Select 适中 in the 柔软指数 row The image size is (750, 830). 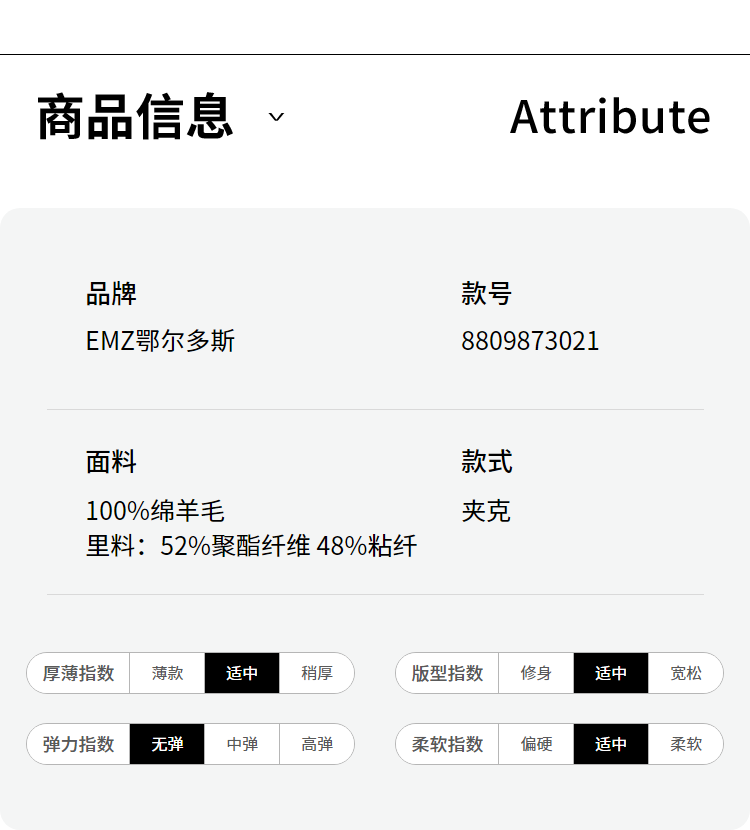611,744
